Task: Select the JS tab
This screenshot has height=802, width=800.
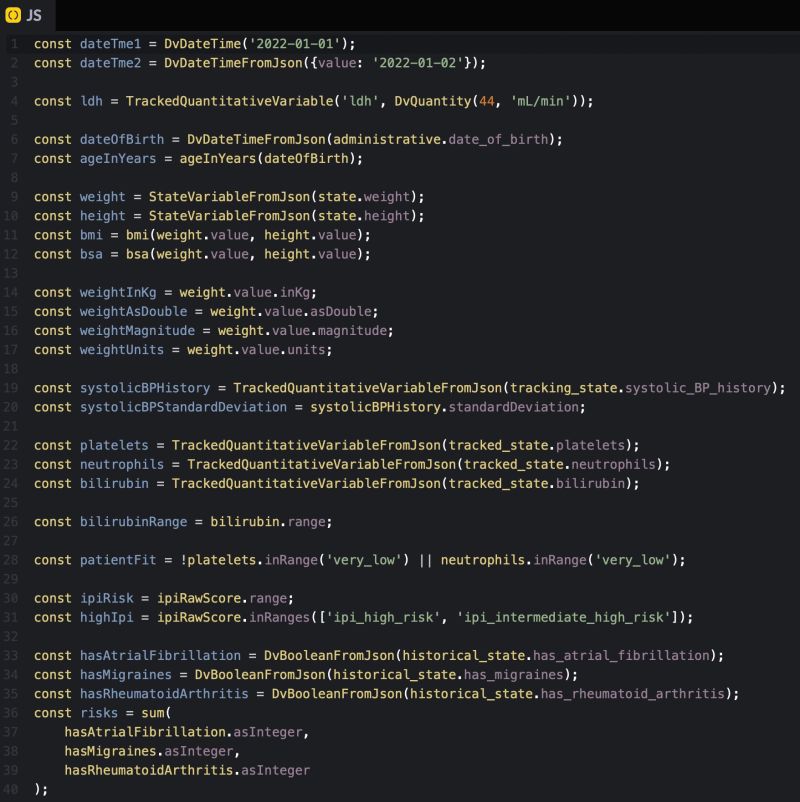Action: pos(30,15)
